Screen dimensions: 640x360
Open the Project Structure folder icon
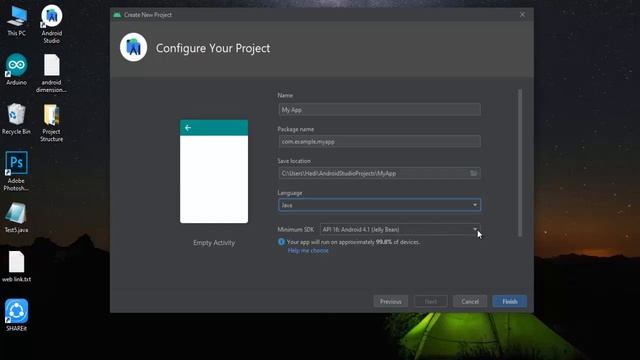pyautogui.click(x=51, y=122)
